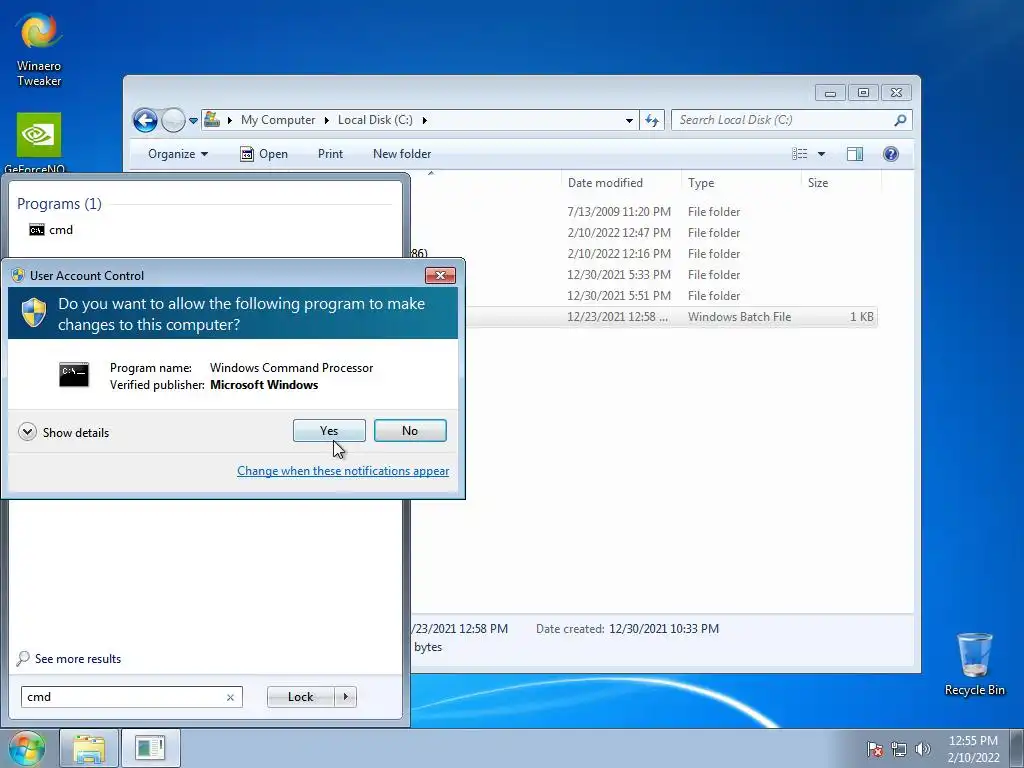Minimize the Explorer window

click(x=830, y=93)
